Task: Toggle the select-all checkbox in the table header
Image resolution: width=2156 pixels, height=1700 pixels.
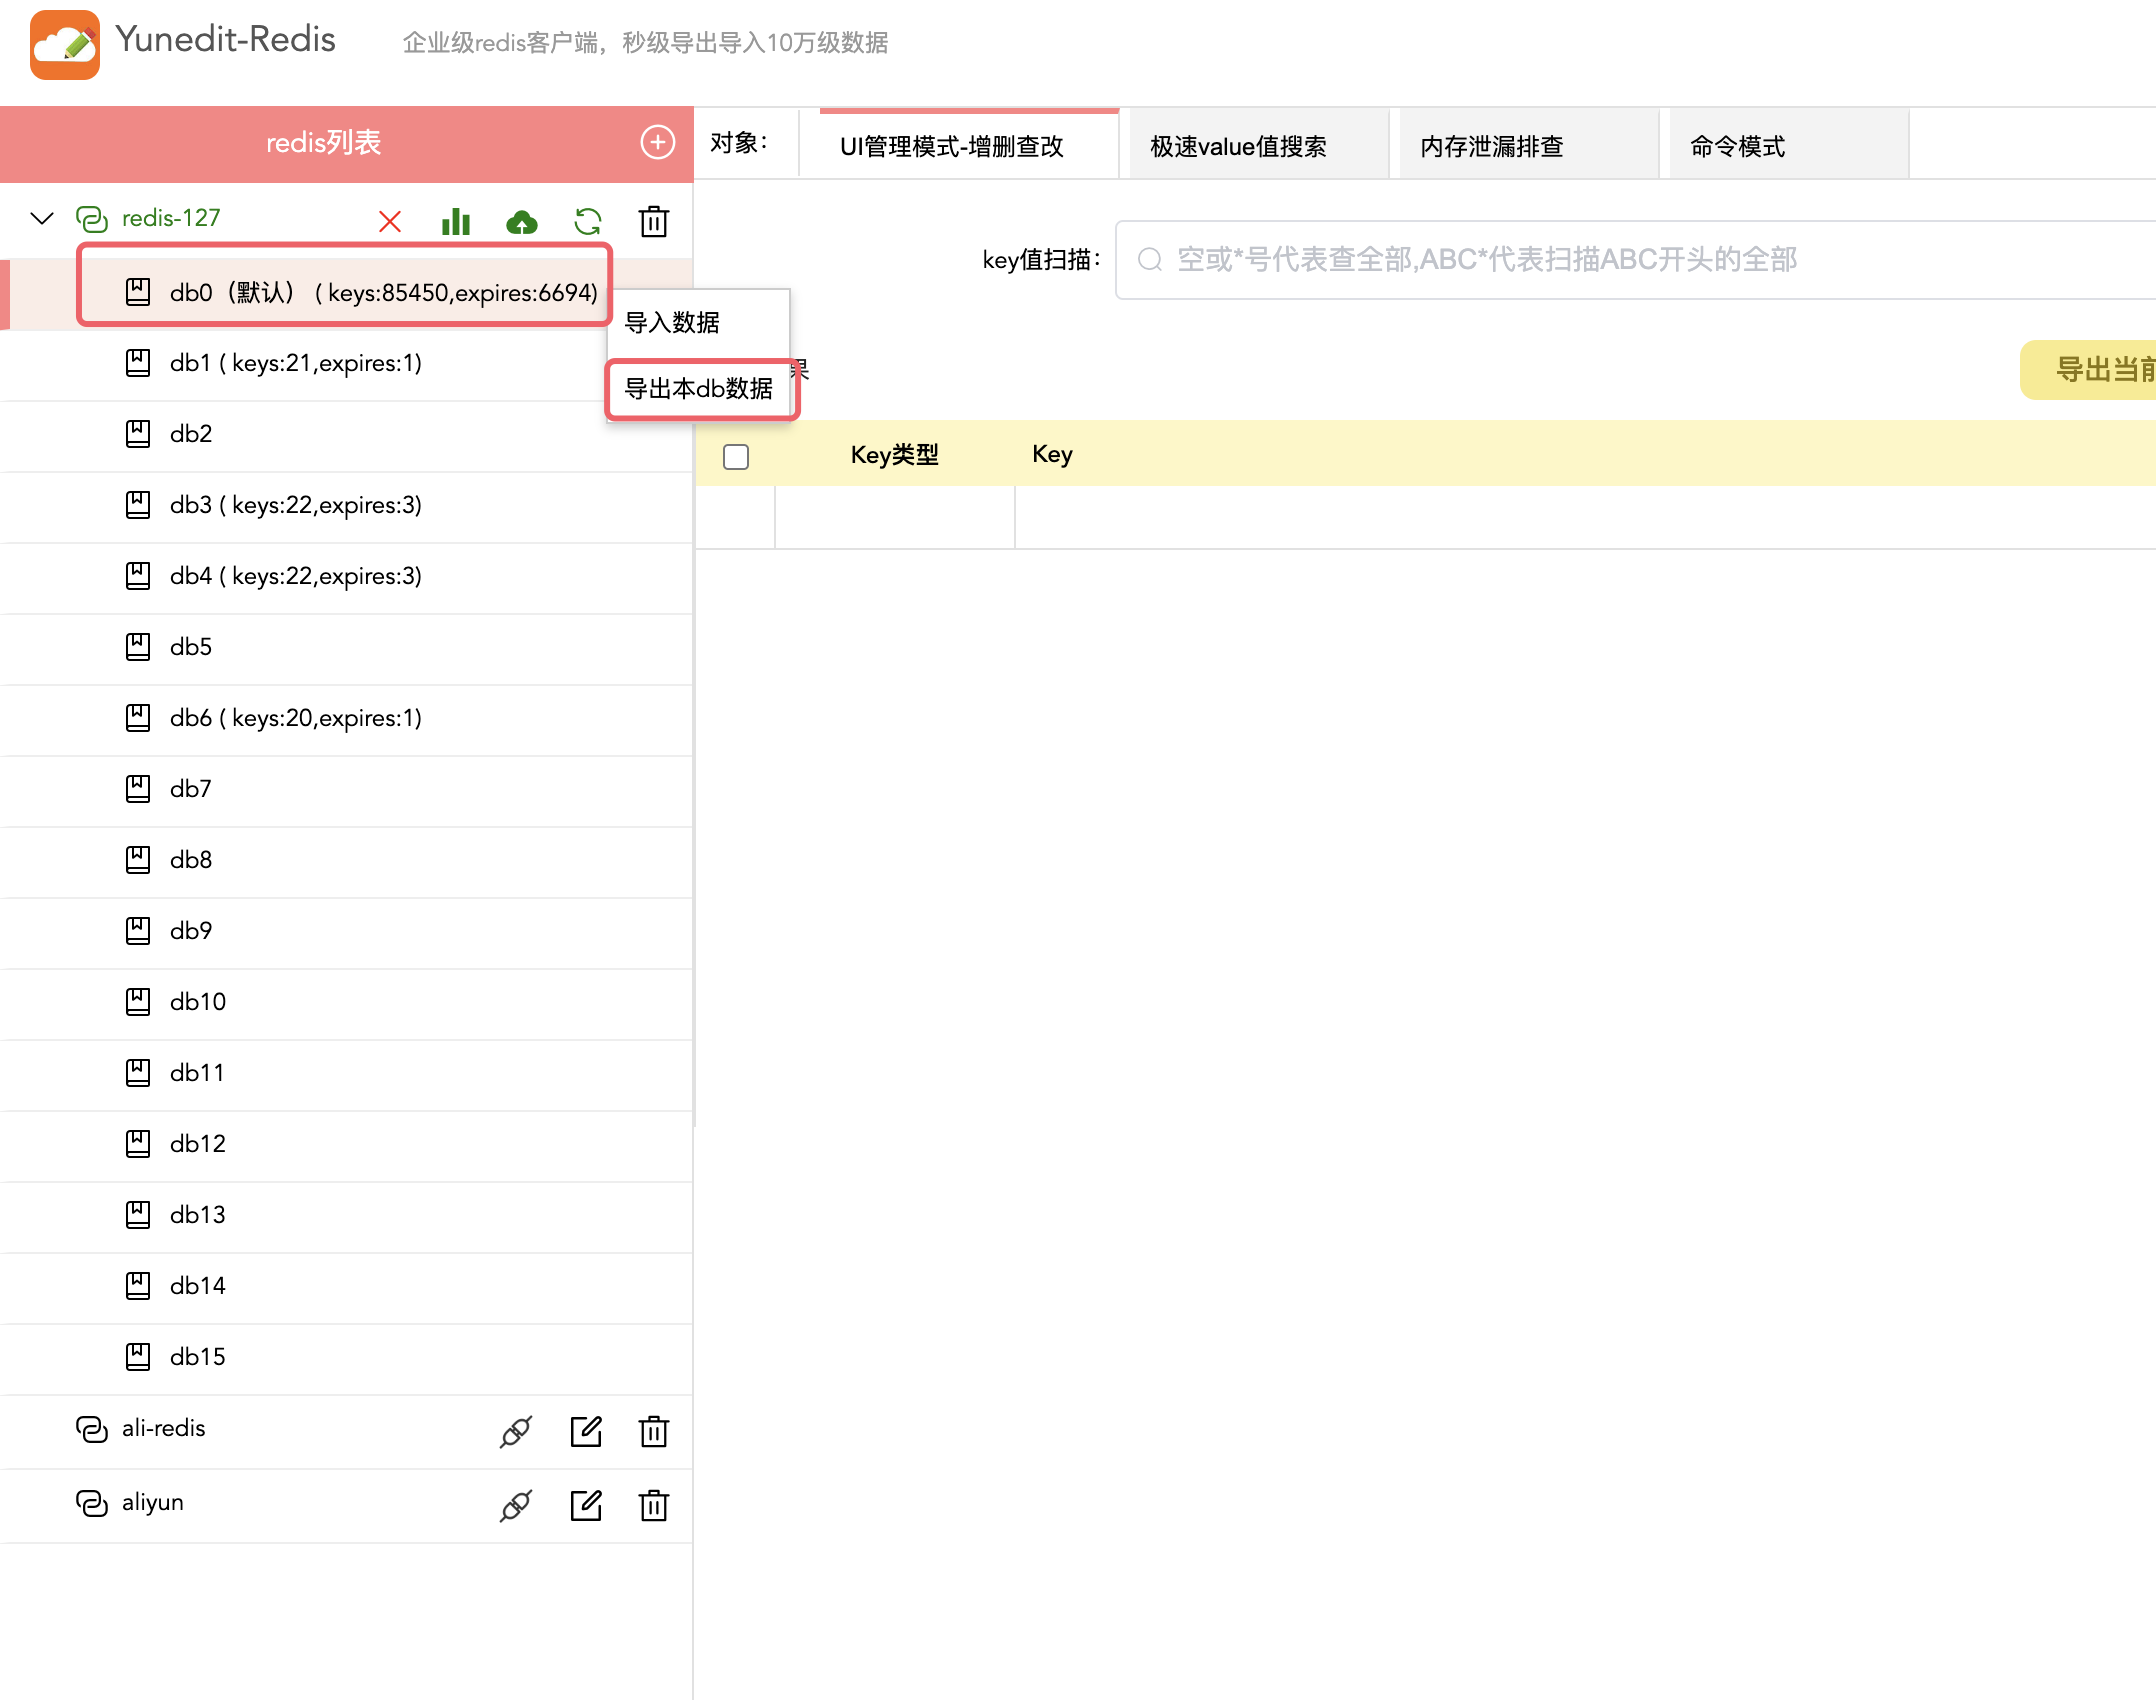Action: click(736, 456)
